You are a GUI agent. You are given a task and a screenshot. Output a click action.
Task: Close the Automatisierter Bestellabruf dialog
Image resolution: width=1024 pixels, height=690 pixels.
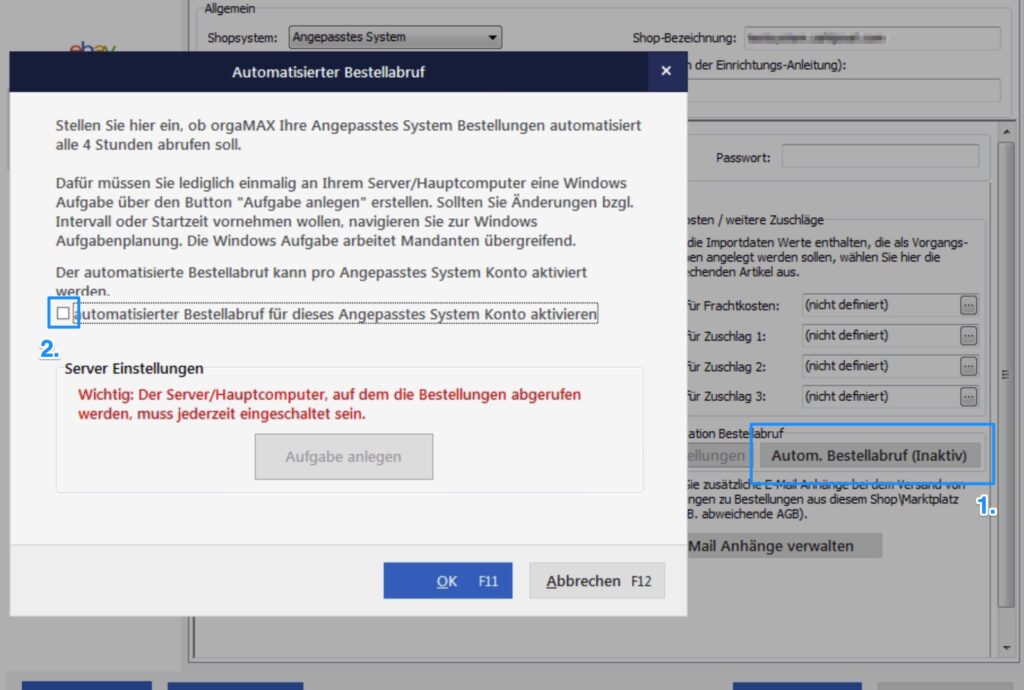coord(665,71)
